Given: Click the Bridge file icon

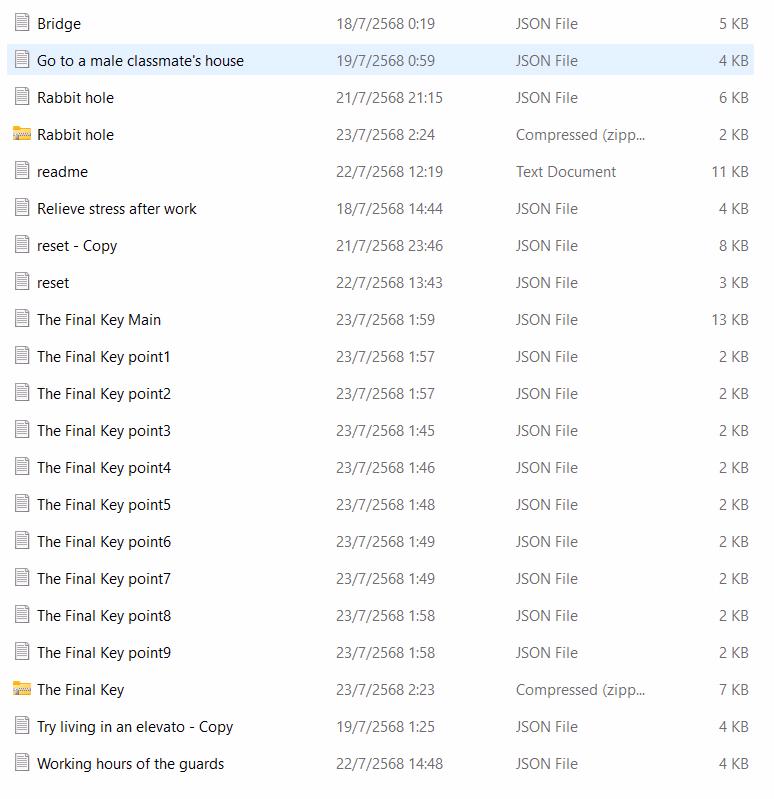Looking at the screenshot, I should pyautogui.click(x=22, y=23).
